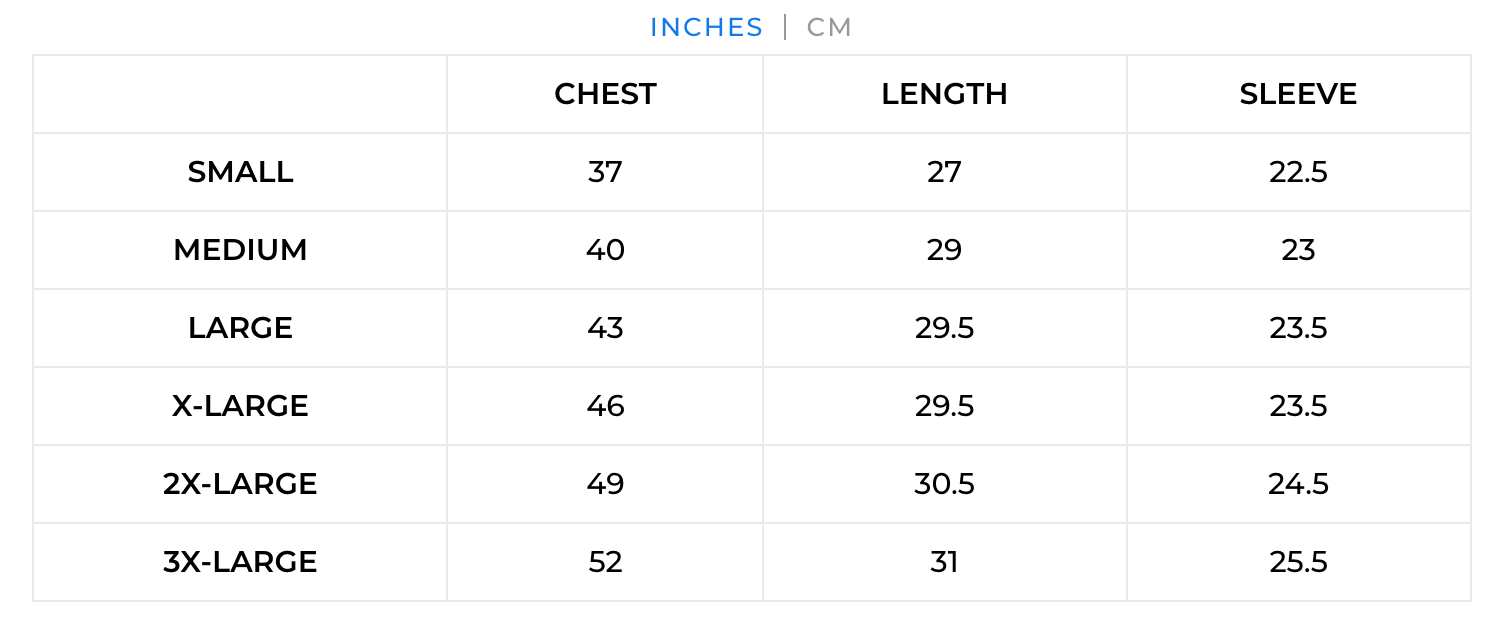The image size is (1496, 628).
Task: Click the Medium chest value 40
Action: 605,250
